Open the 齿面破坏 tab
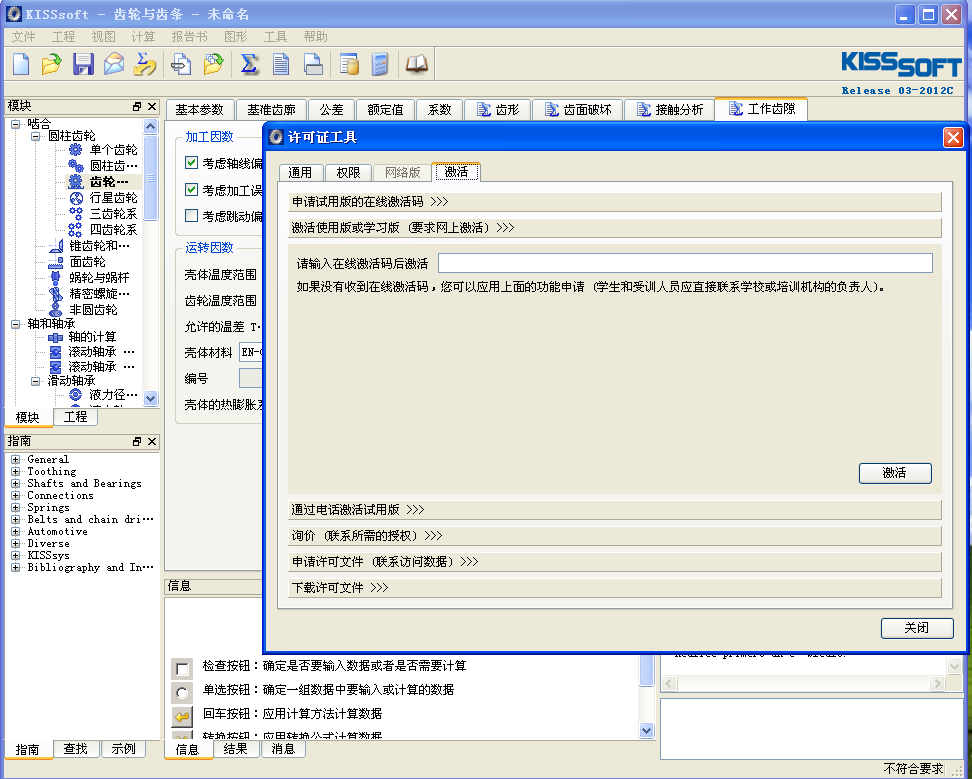 click(578, 110)
